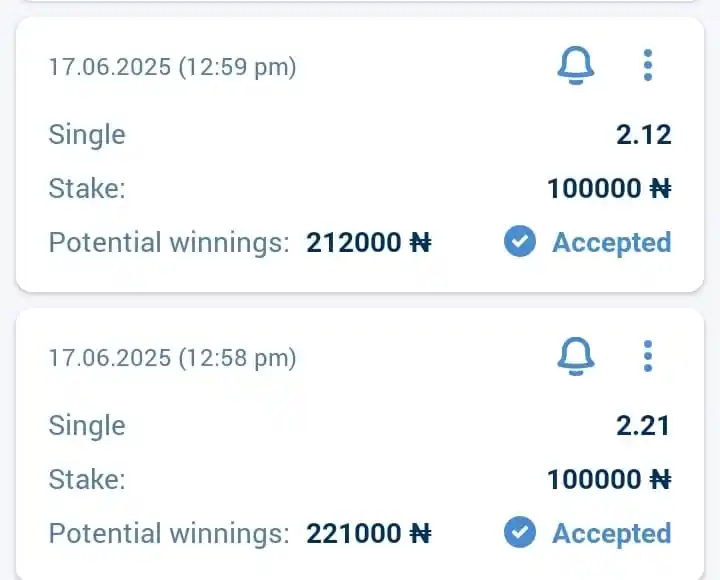Select the 17.06.2025 (12:59 pm) date
The image size is (720, 580).
click(x=173, y=67)
